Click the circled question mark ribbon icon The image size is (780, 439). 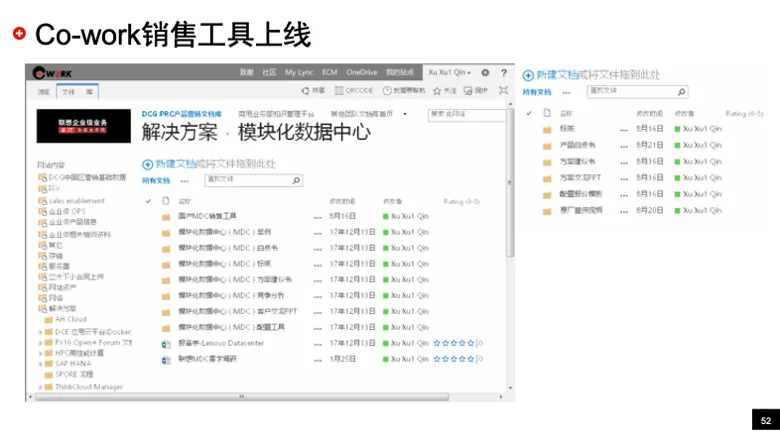click(387, 90)
